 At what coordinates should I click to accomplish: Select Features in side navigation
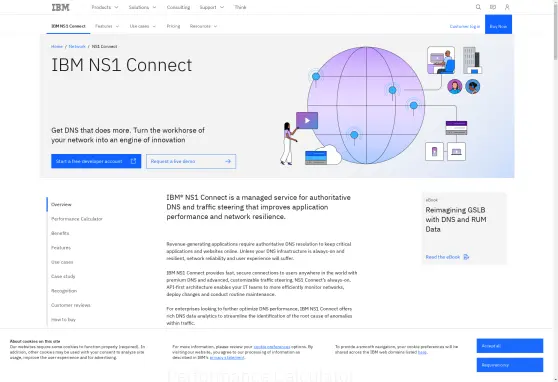pyautogui.click(x=61, y=247)
